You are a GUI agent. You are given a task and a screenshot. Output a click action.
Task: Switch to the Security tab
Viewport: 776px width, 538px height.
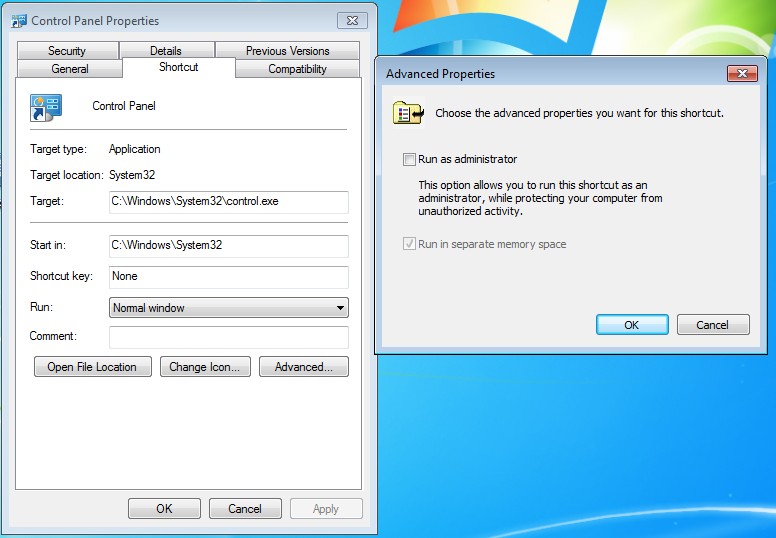point(67,50)
